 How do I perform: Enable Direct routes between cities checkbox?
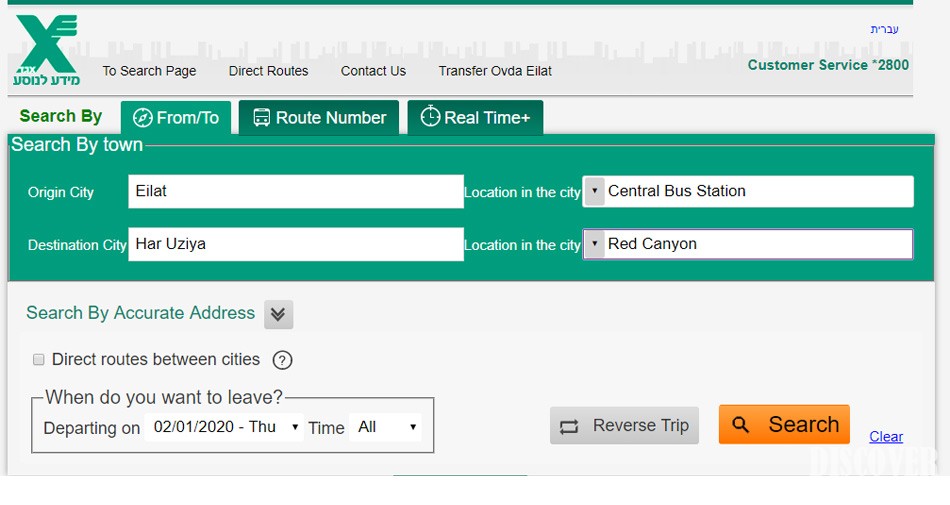coord(39,360)
